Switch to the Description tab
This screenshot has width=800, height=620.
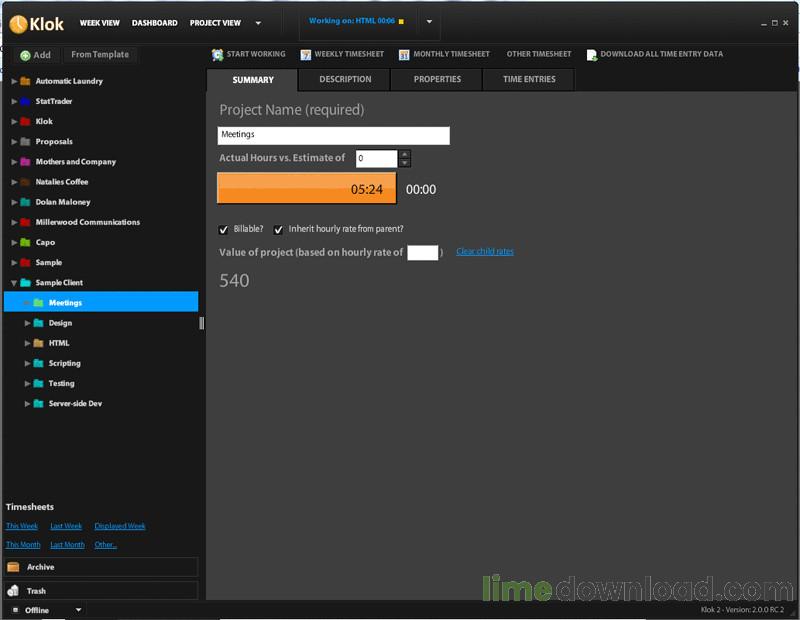coord(345,80)
